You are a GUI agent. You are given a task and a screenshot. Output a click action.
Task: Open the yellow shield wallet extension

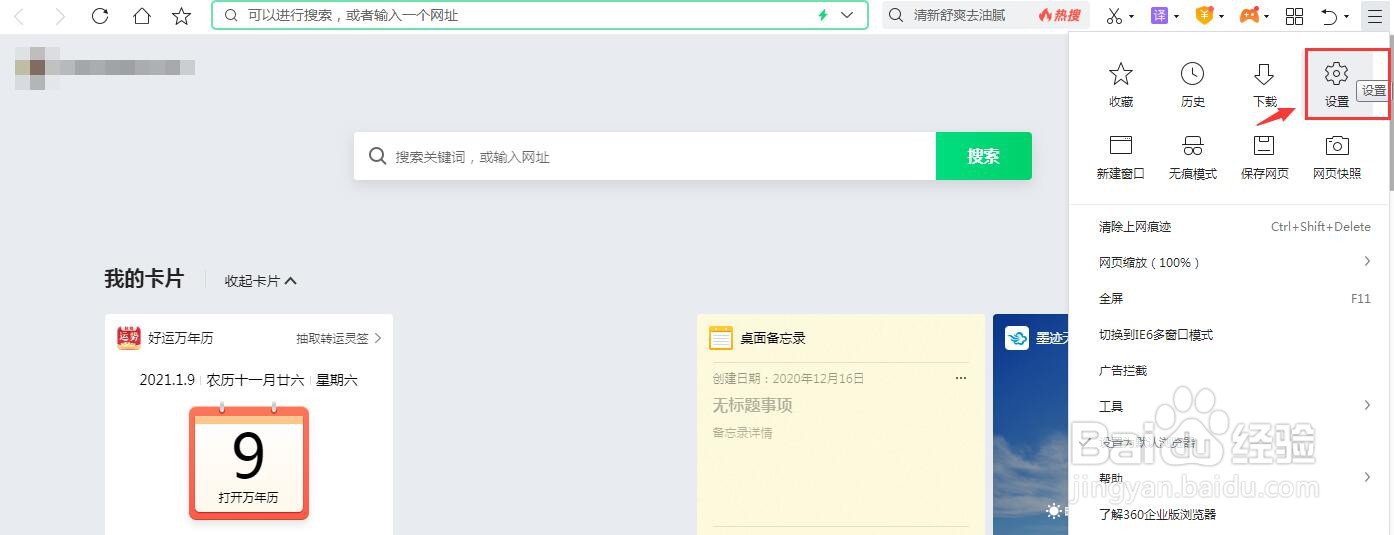click(1205, 15)
